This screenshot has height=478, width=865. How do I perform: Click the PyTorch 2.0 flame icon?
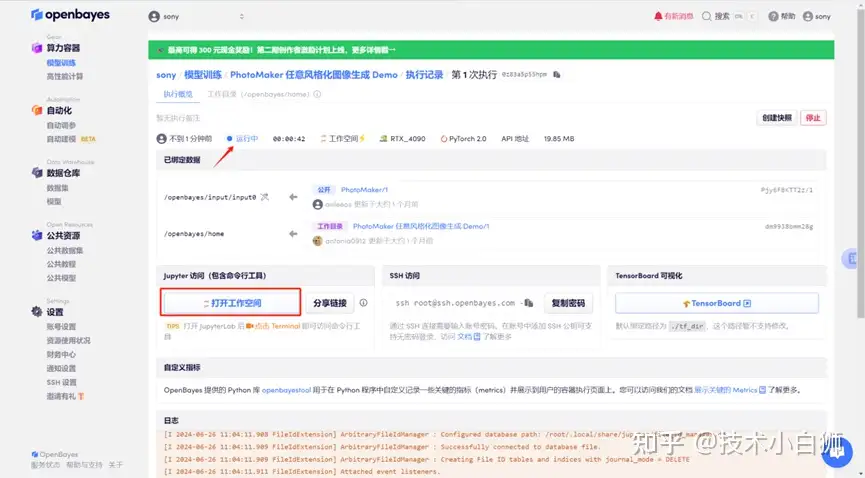click(444, 139)
